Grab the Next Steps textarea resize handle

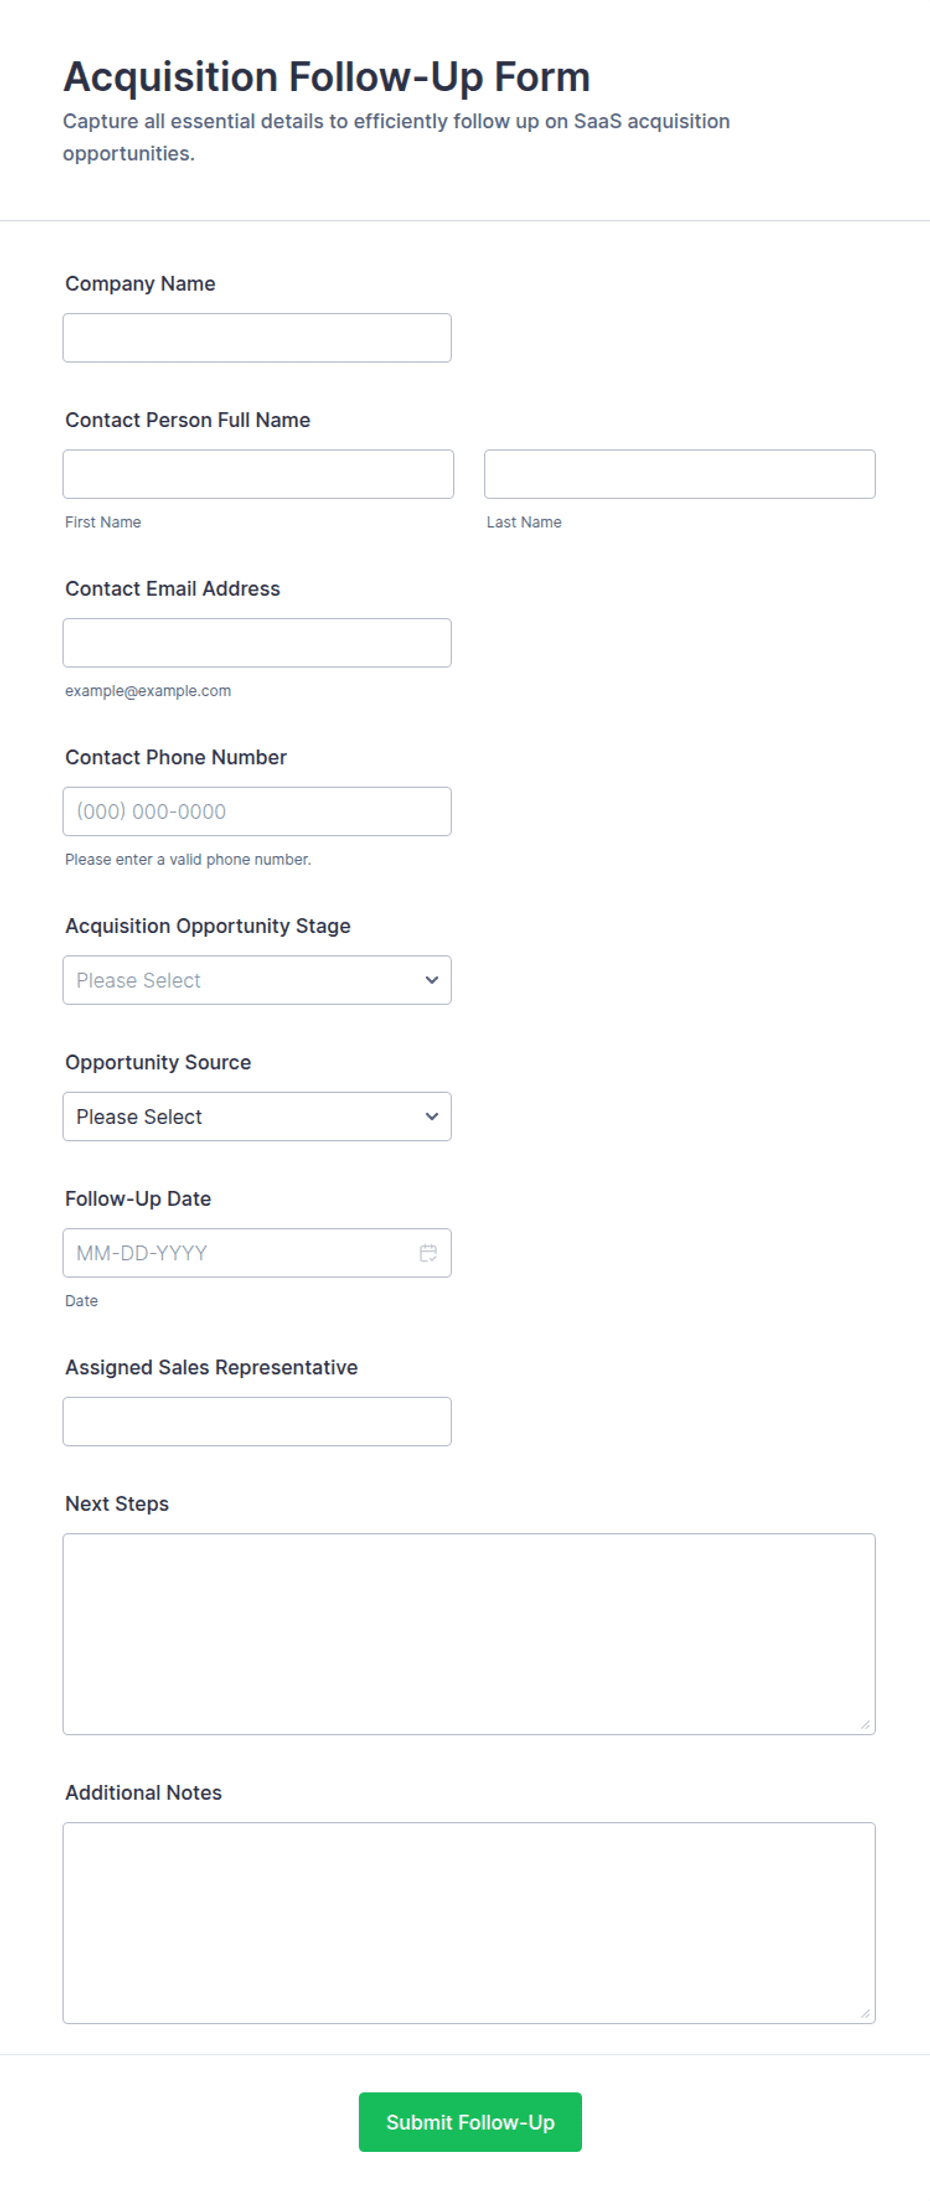click(865, 1724)
